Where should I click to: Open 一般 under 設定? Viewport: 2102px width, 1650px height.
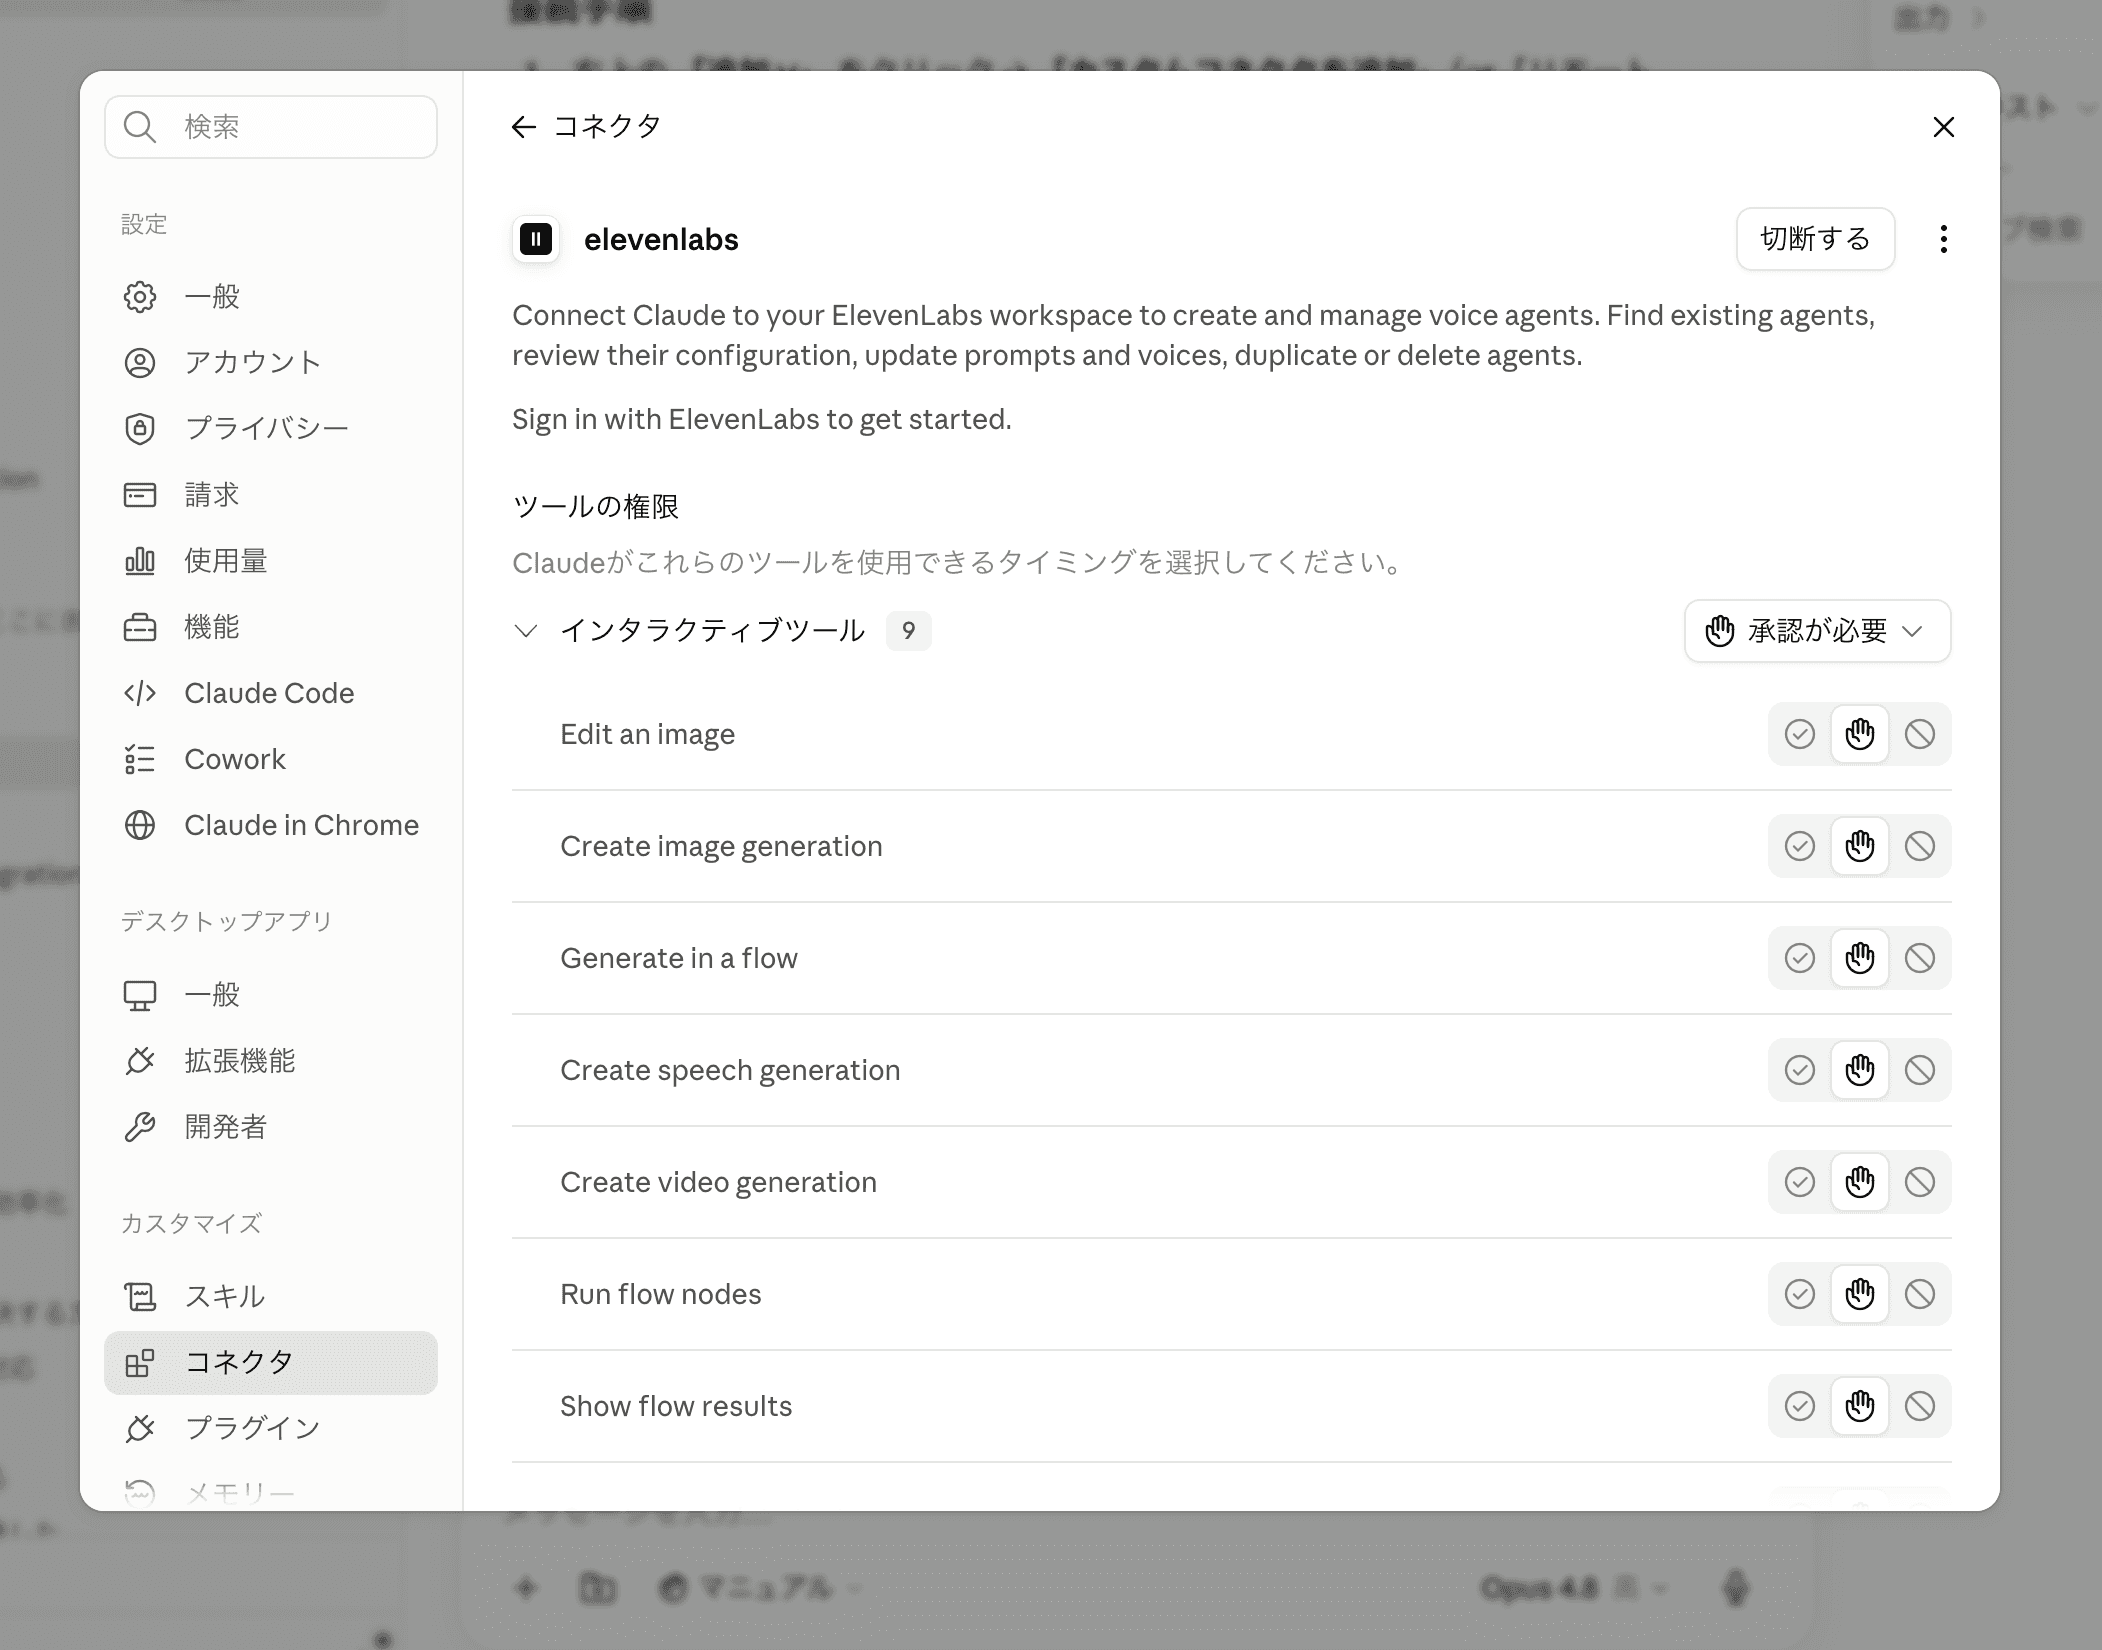[271, 297]
